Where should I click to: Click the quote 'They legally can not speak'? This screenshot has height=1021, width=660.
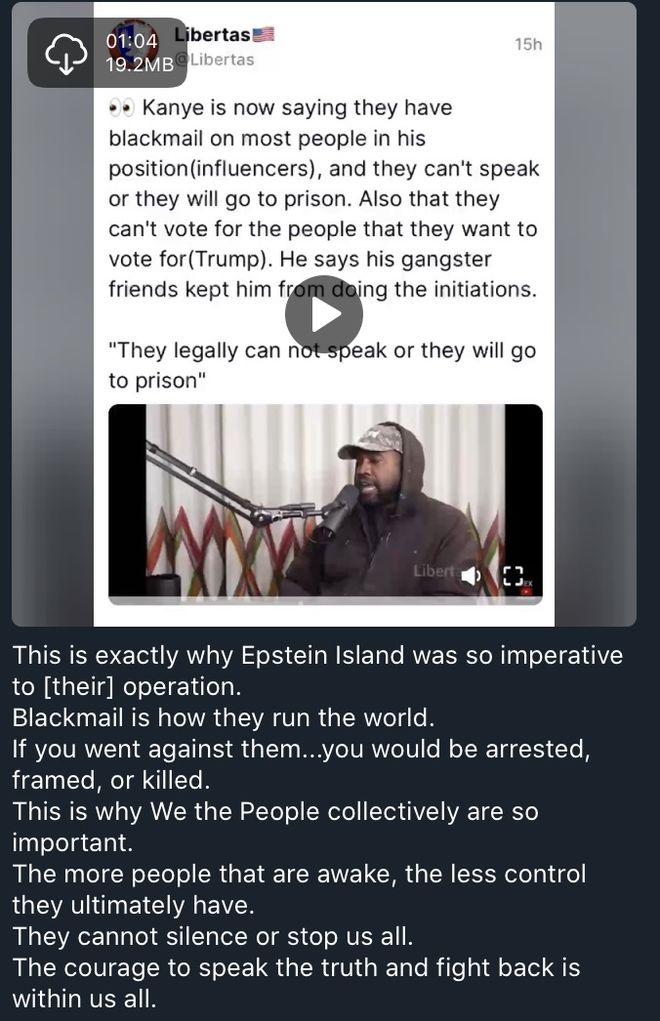[x=322, y=365]
